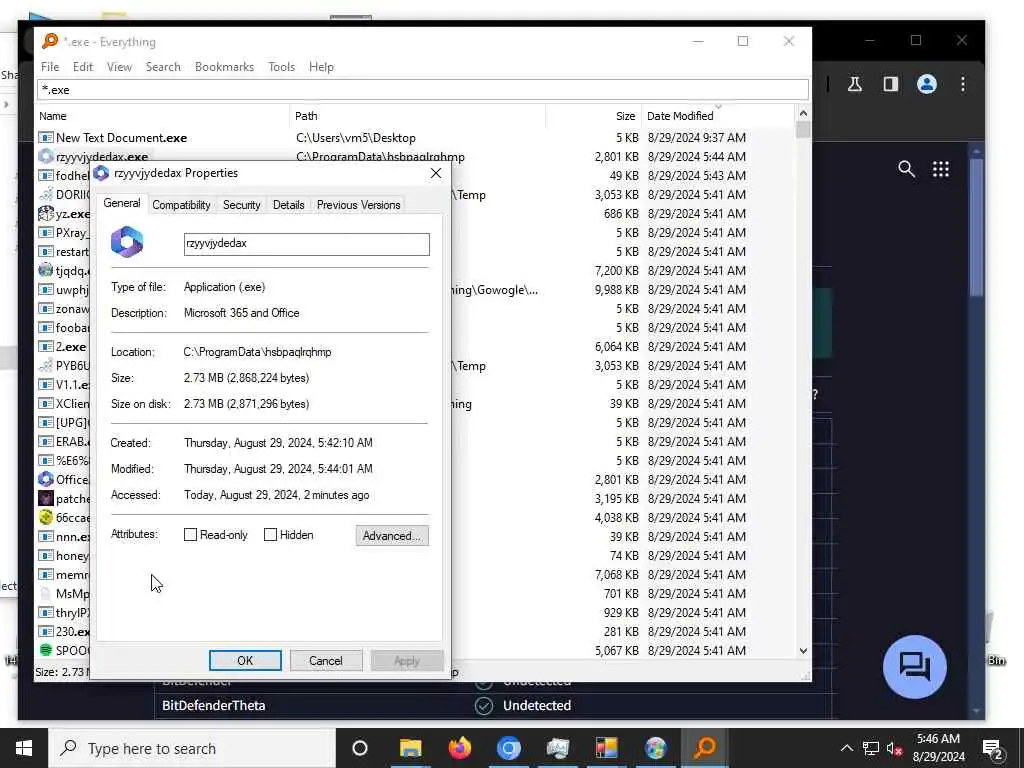The height and width of the screenshot is (768, 1024).
Task: Click the 66ccae file icon
Action: click(x=46, y=517)
